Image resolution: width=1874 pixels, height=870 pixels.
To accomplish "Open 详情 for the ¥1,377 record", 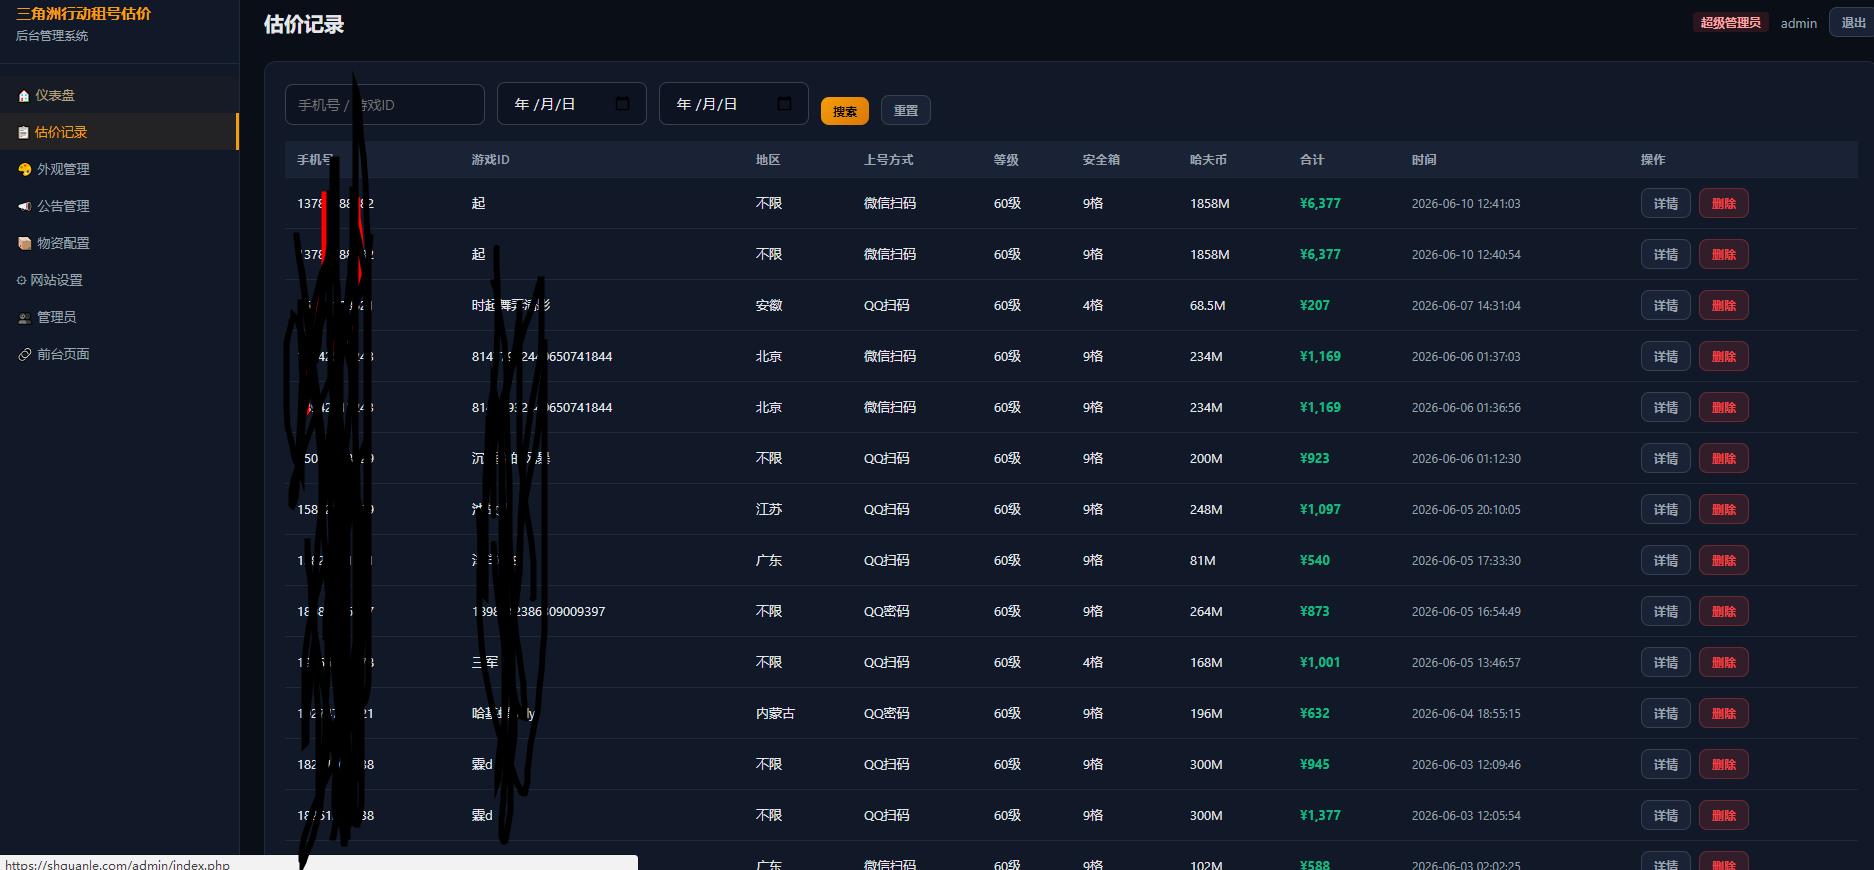I will (x=1666, y=815).
